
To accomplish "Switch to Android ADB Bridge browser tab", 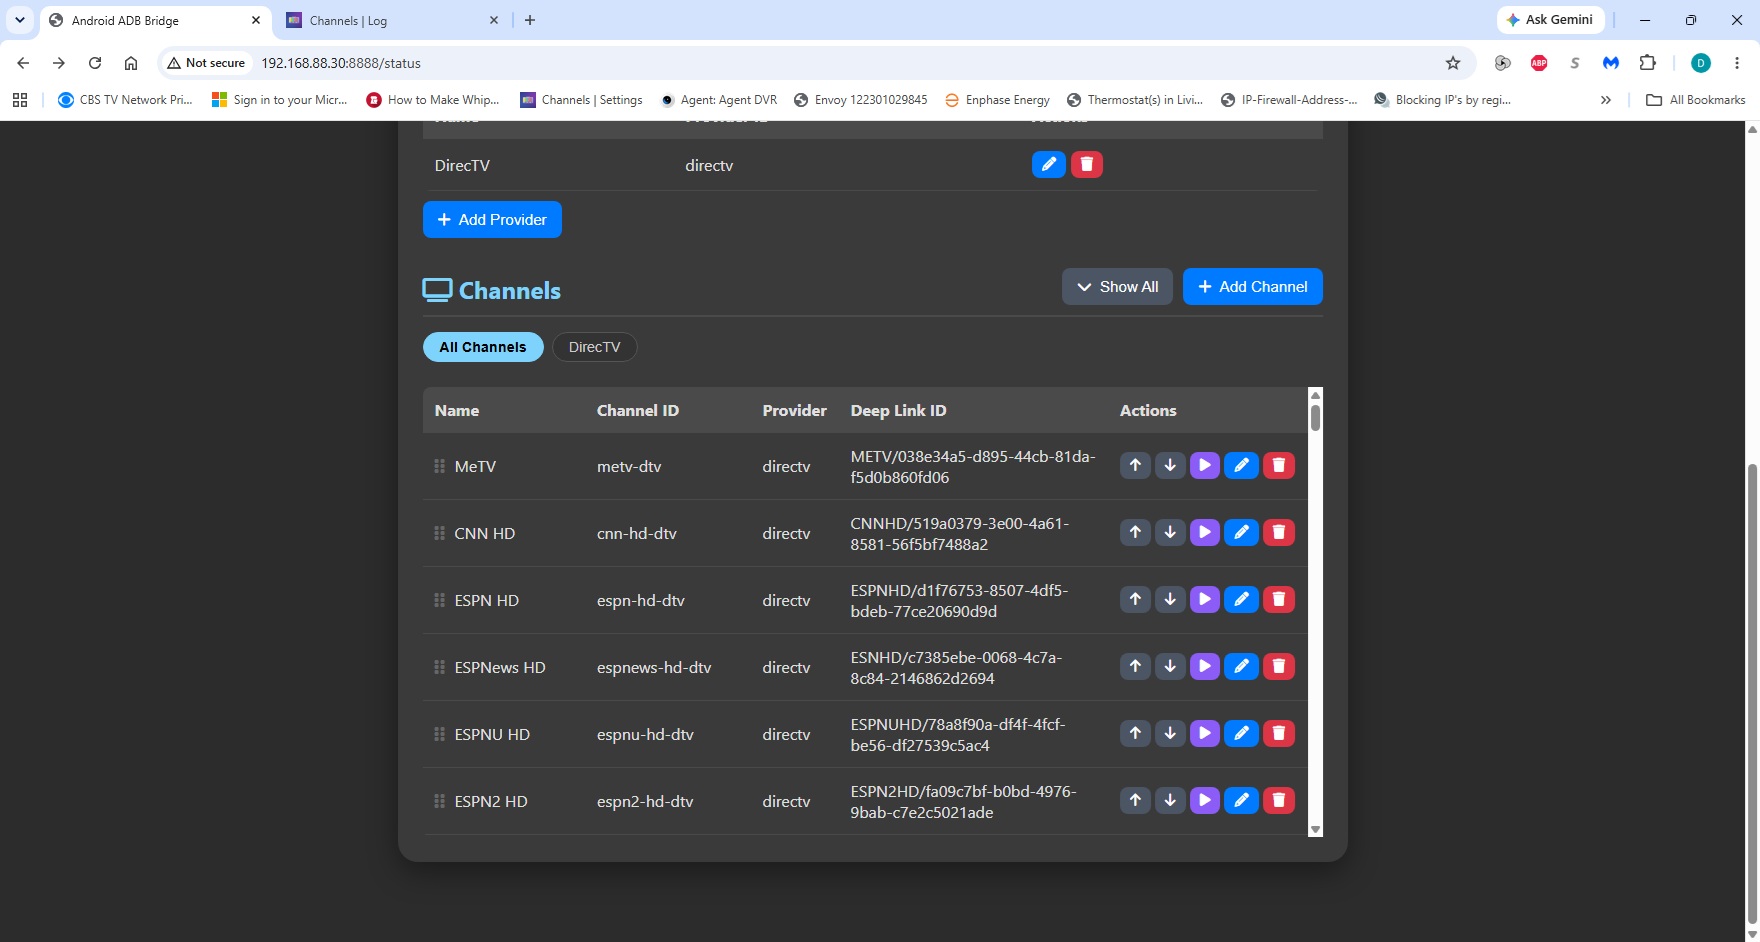I will pos(157,21).
